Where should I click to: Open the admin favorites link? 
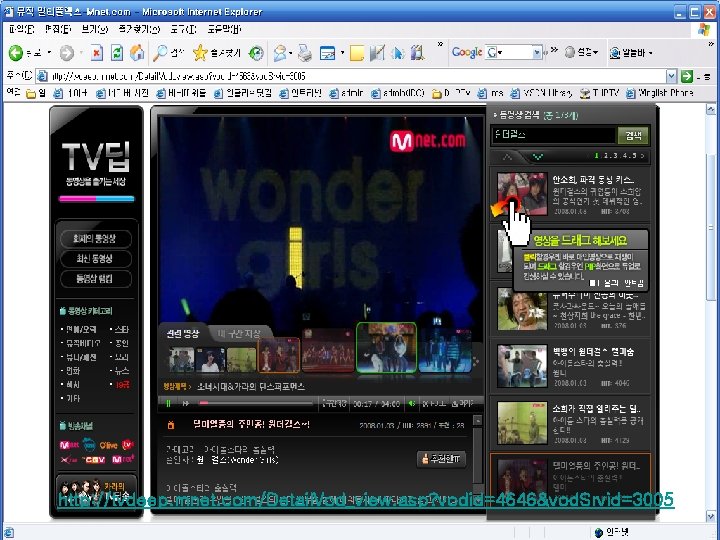point(347,93)
